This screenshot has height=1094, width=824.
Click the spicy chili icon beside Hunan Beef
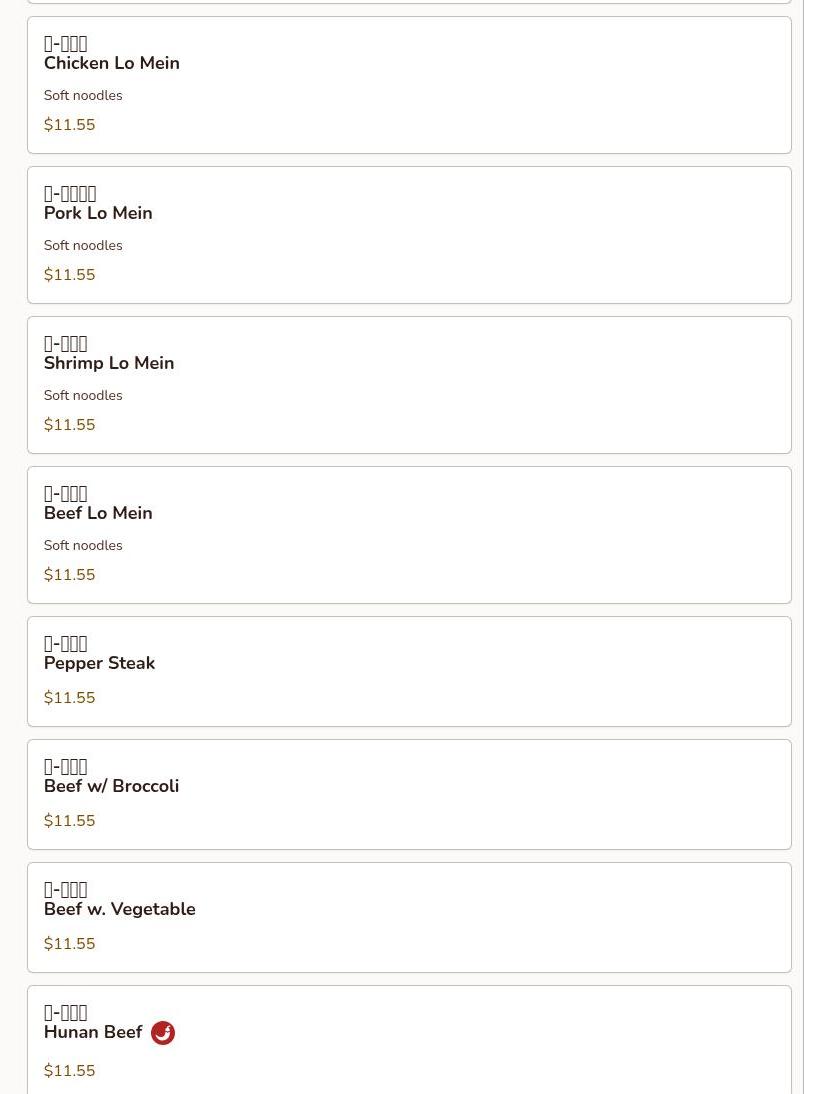pyautogui.click(x=163, y=1033)
